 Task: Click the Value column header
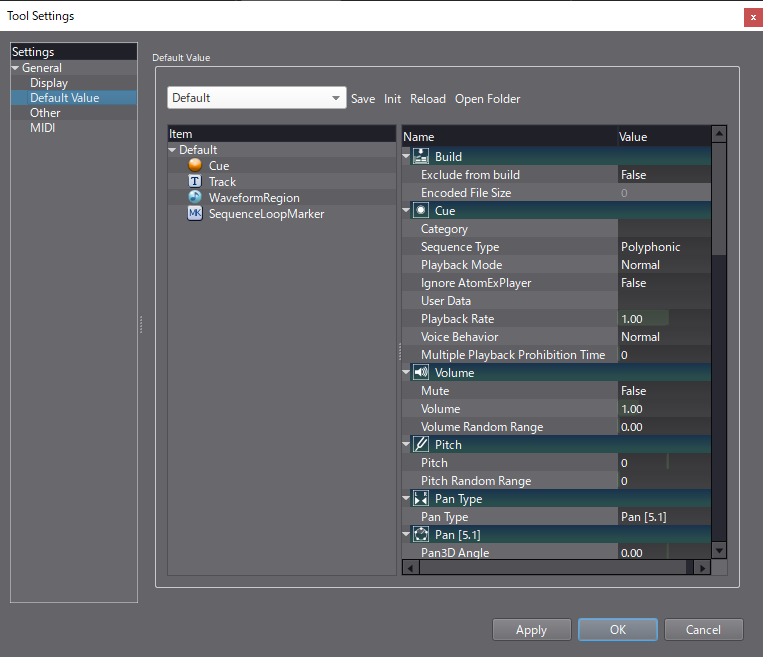tap(664, 137)
